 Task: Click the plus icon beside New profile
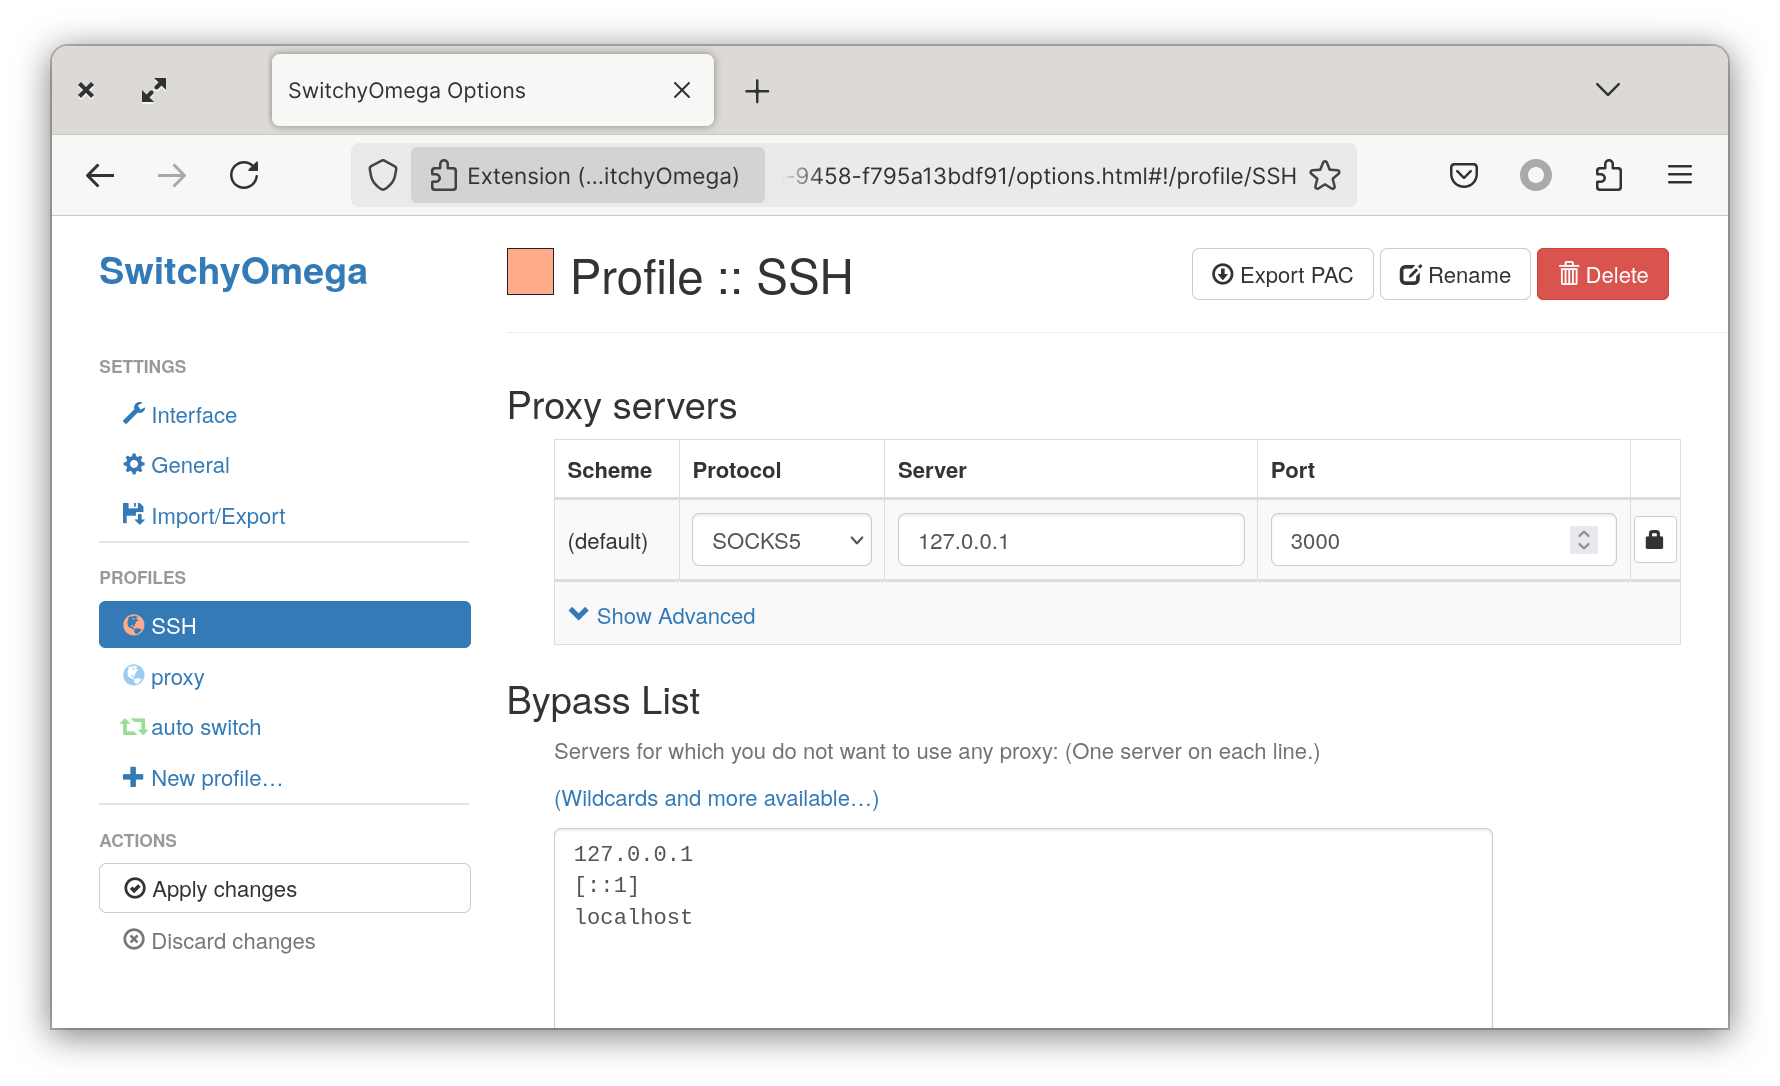tap(133, 777)
